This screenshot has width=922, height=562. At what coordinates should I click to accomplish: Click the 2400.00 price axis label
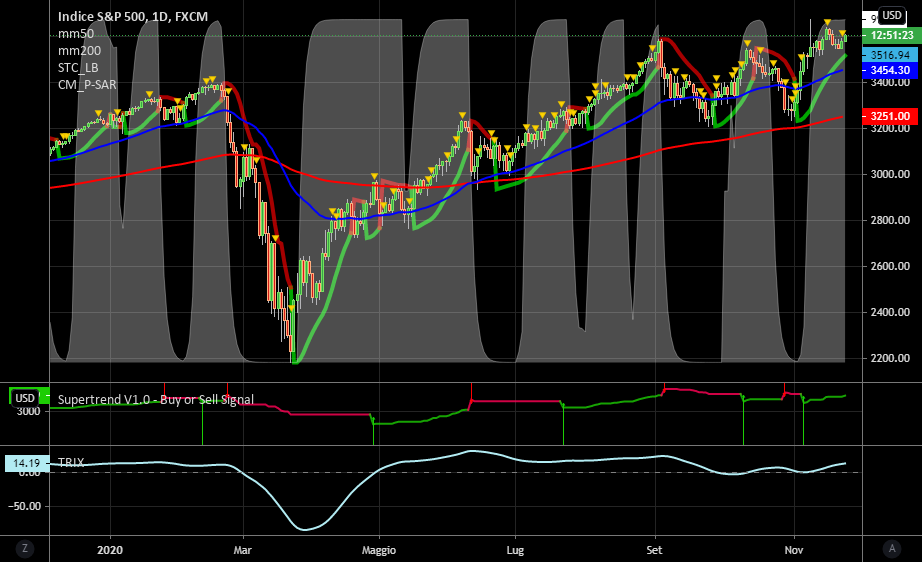[890, 312]
